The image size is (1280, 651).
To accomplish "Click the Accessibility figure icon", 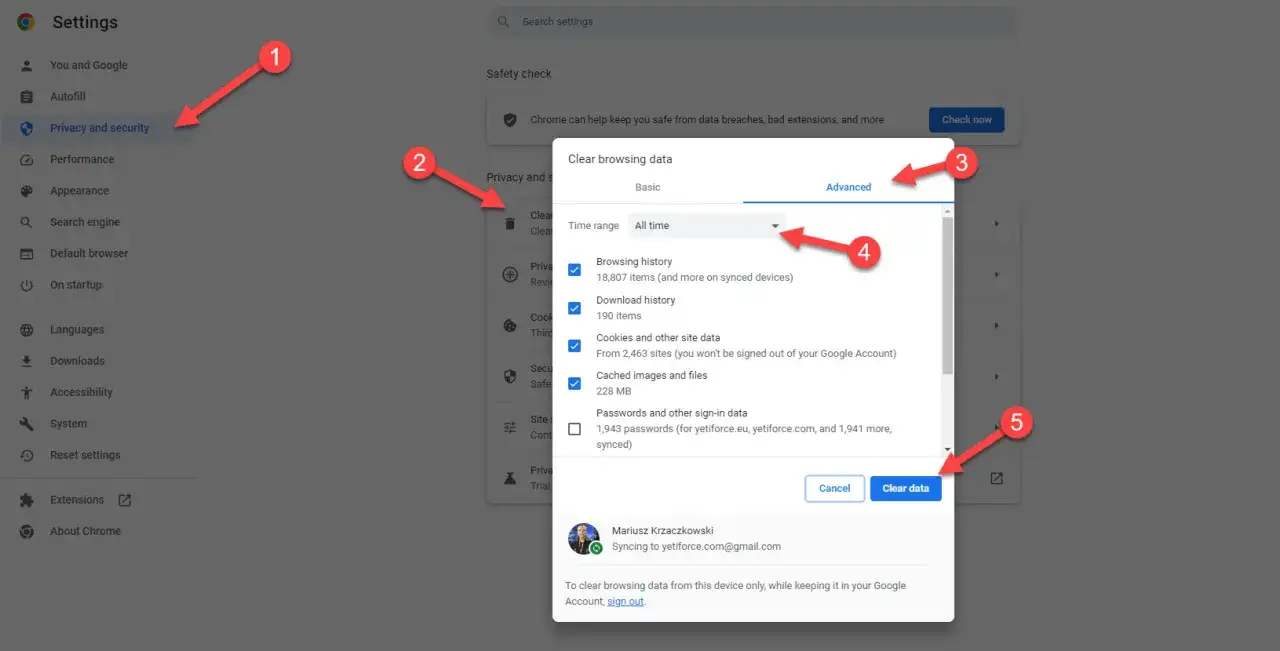I will click(27, 392).
